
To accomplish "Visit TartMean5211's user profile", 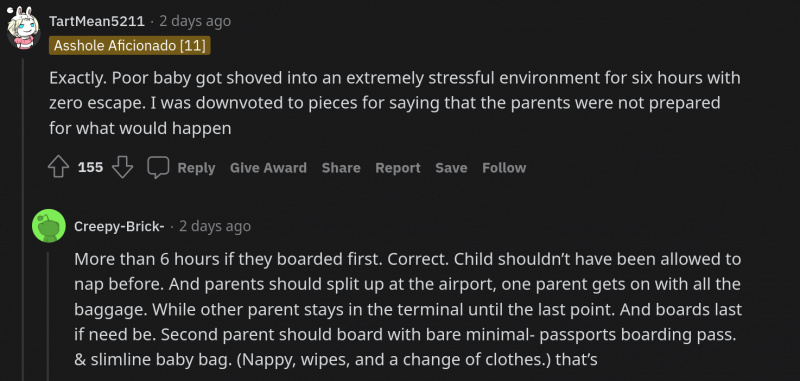I will [97, 21].
